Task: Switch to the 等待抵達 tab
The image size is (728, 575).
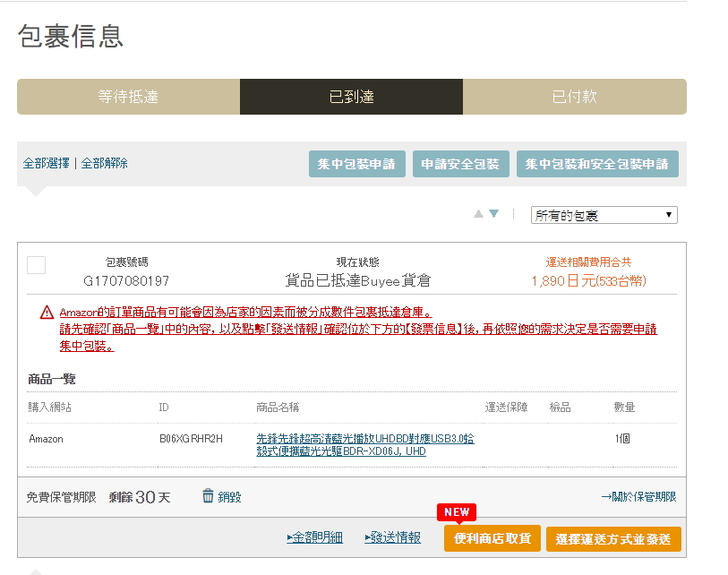Action: [x=128, y=97]
